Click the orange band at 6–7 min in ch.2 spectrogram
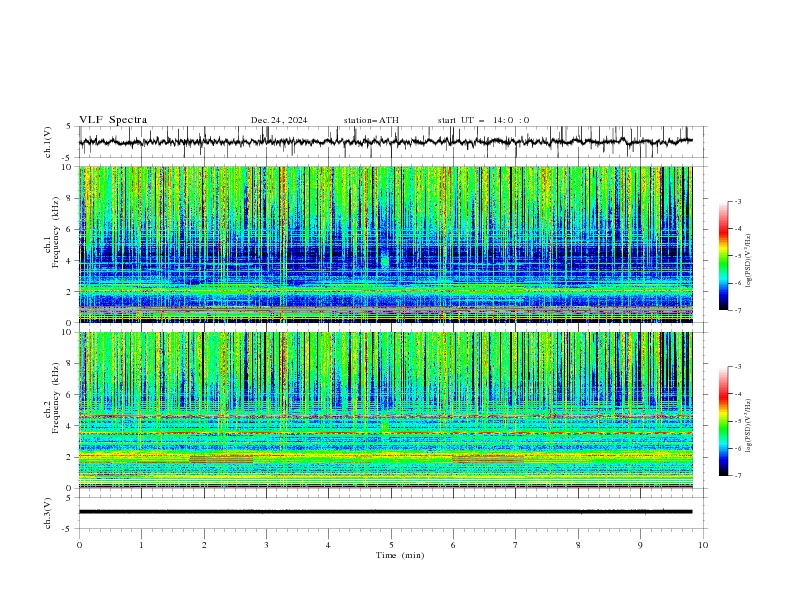This screenshot has width=792, height=612. [x=487, y=460]
